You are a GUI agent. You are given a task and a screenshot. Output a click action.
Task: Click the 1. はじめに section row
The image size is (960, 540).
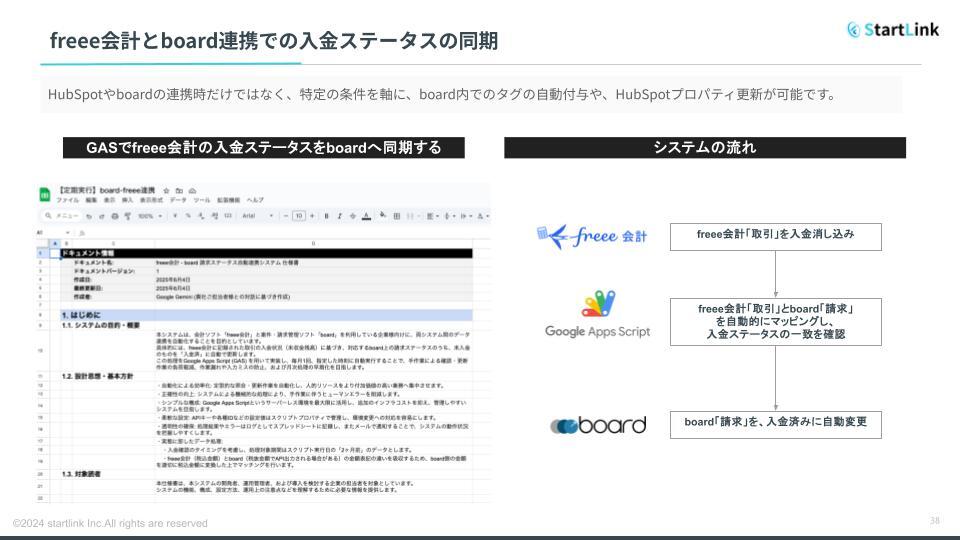[266, 315]
